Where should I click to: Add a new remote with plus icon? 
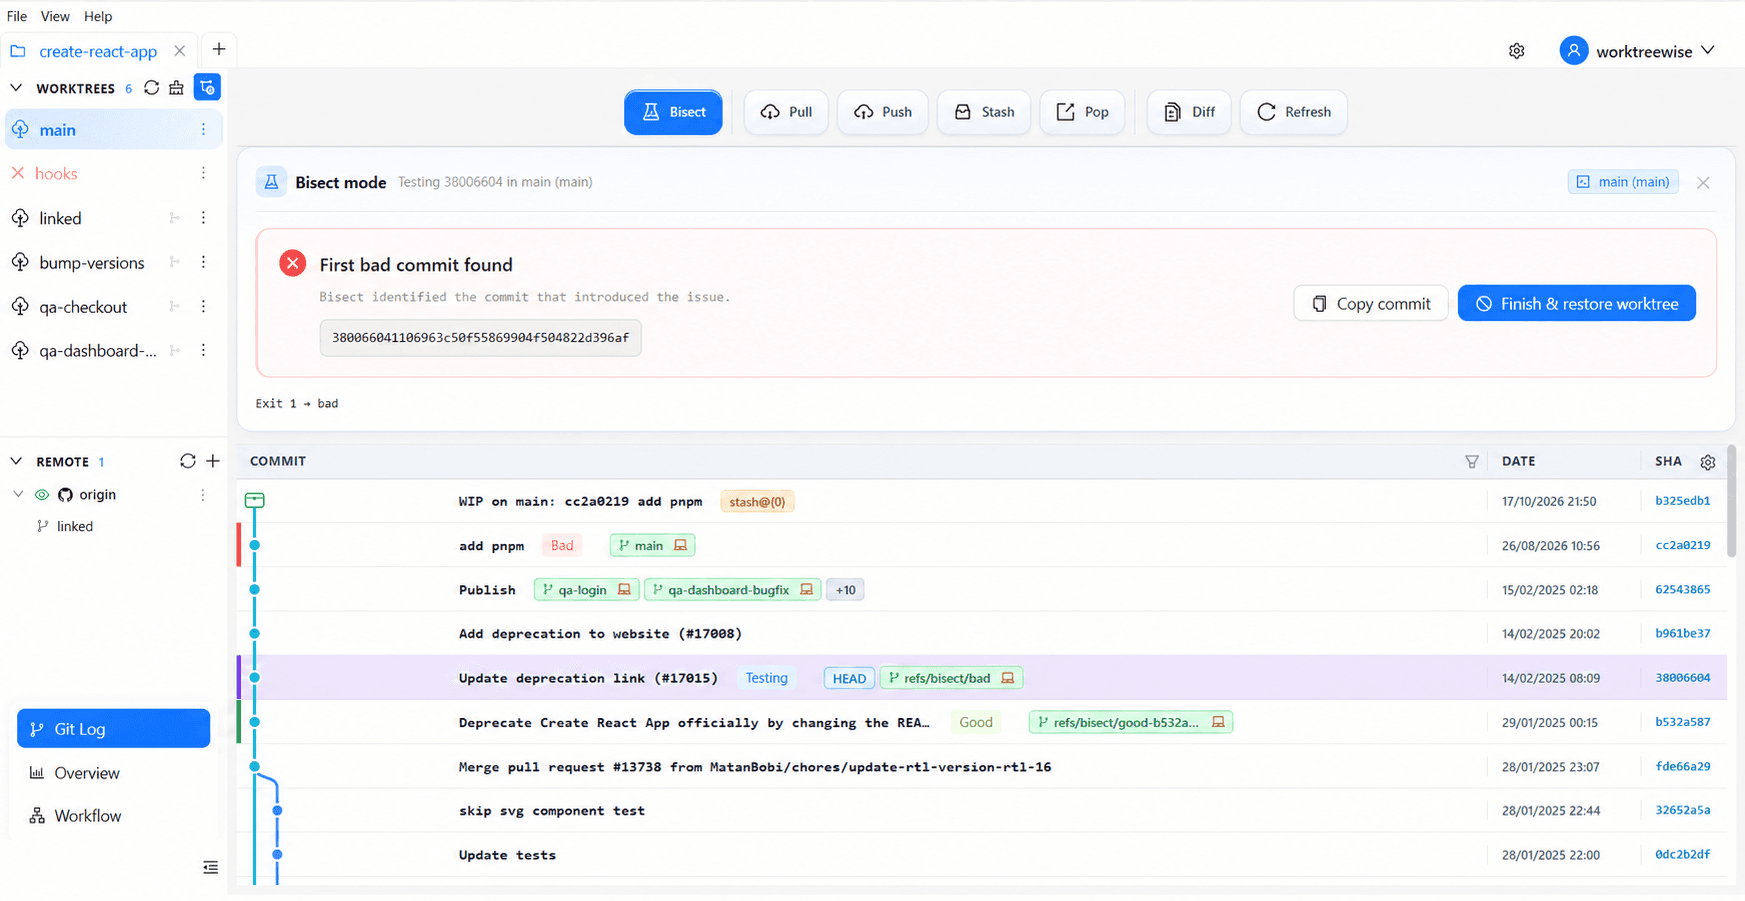click(213, 461)
